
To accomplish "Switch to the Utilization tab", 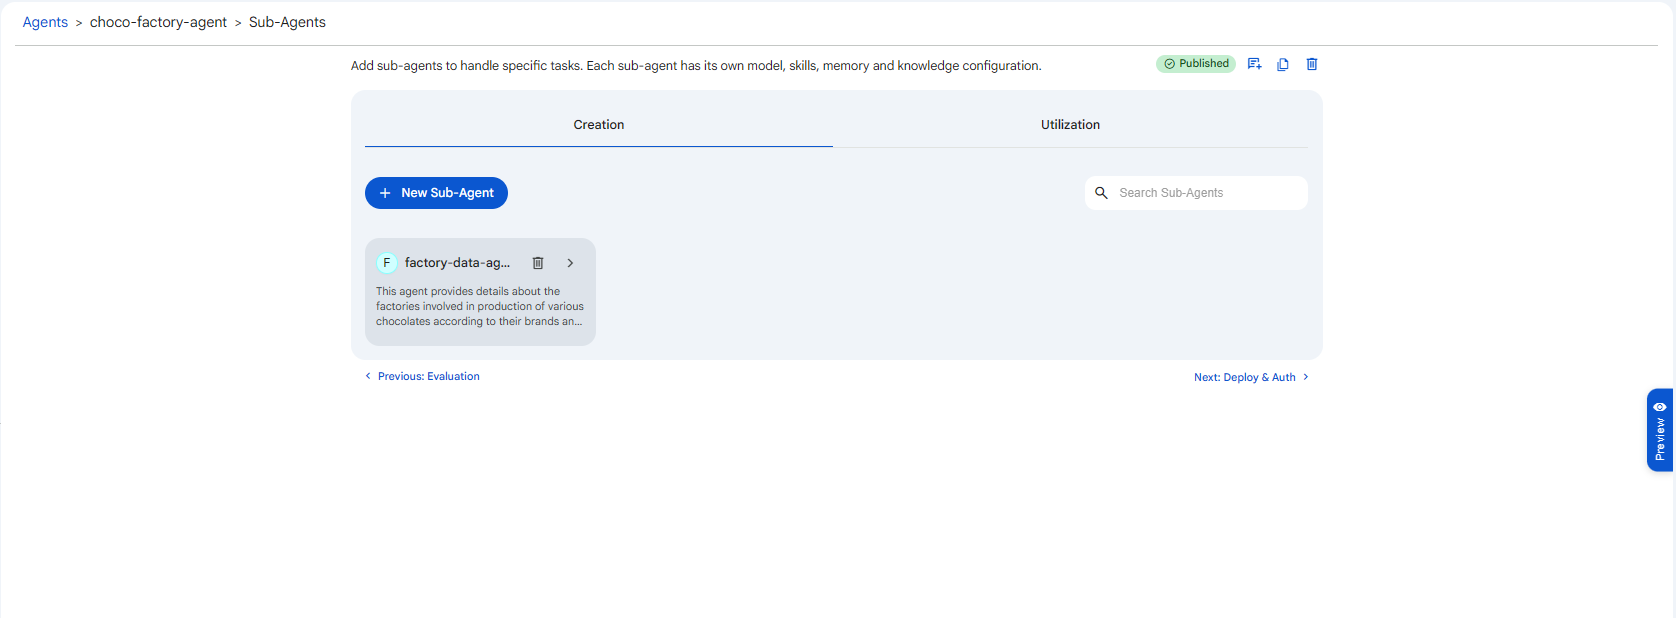I will (x=1070, y=125).
